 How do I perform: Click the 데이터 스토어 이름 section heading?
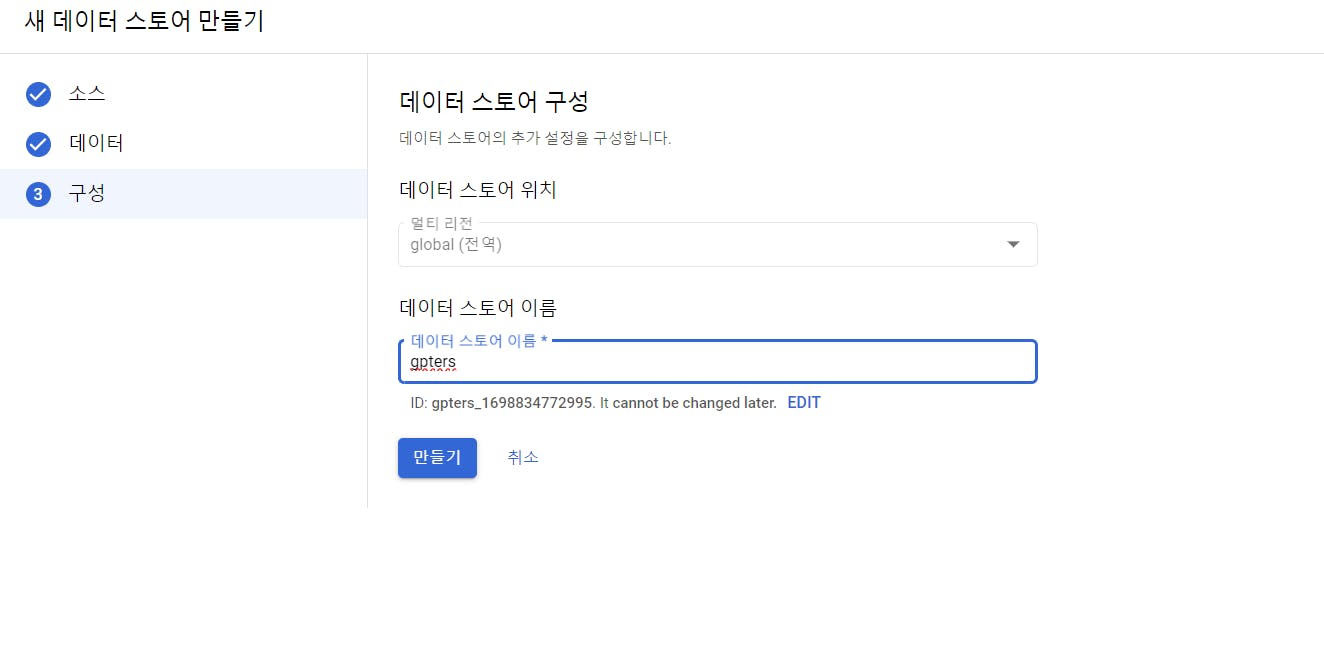[478, 307]
